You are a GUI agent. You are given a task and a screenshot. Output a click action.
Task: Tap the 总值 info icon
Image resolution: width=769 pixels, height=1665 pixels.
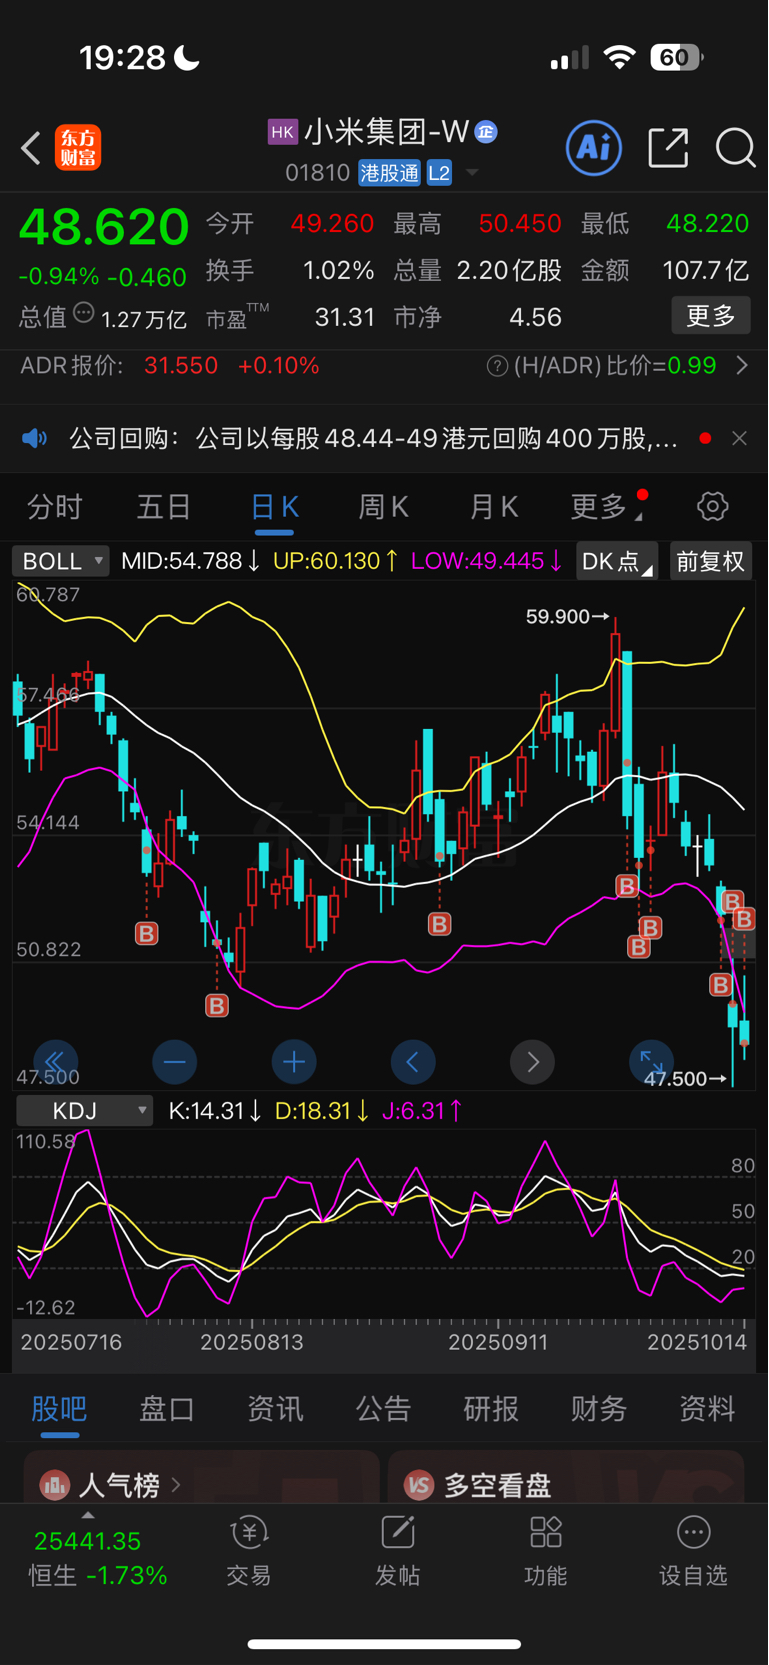[x=84, y=313]
